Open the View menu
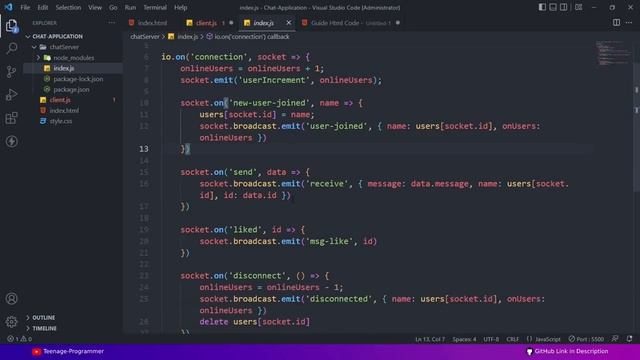This screenshot has height=360, width=640. (95, 7)
